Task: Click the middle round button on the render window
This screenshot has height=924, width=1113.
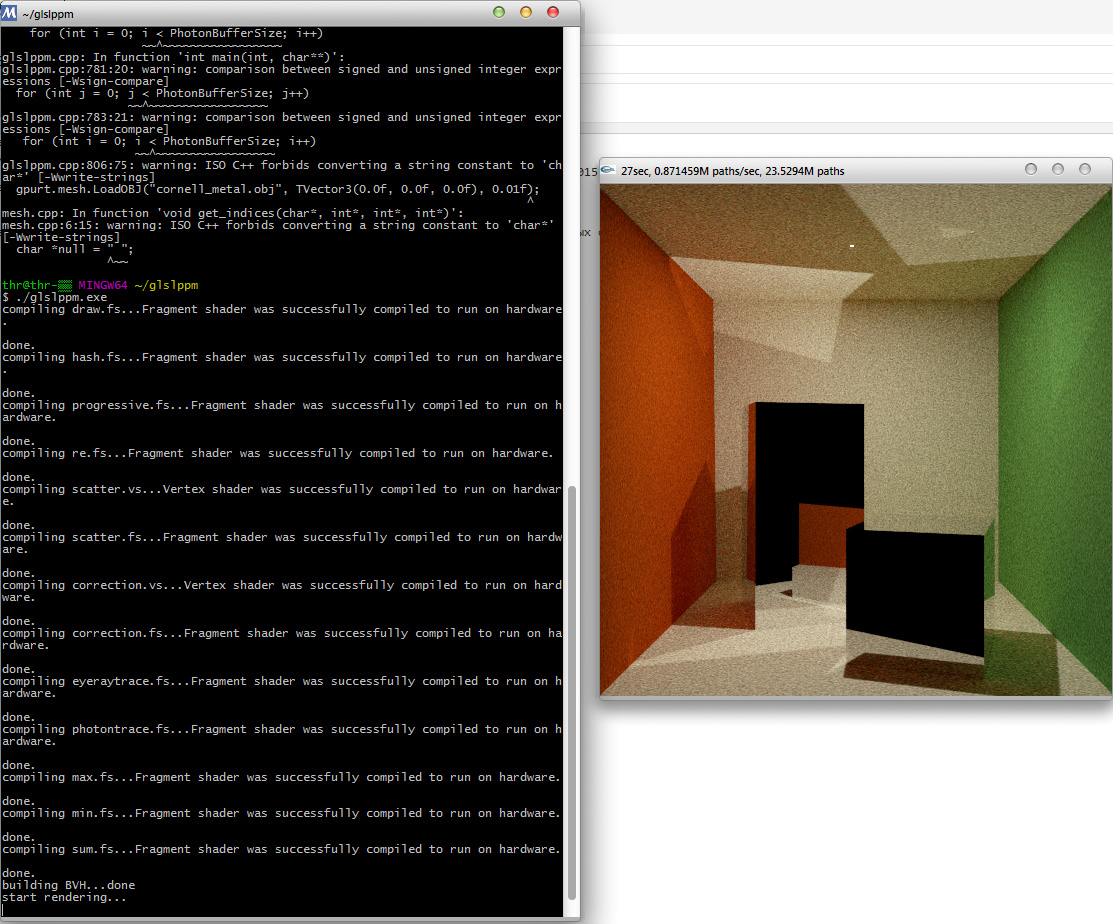Action: click(1058, 169)
